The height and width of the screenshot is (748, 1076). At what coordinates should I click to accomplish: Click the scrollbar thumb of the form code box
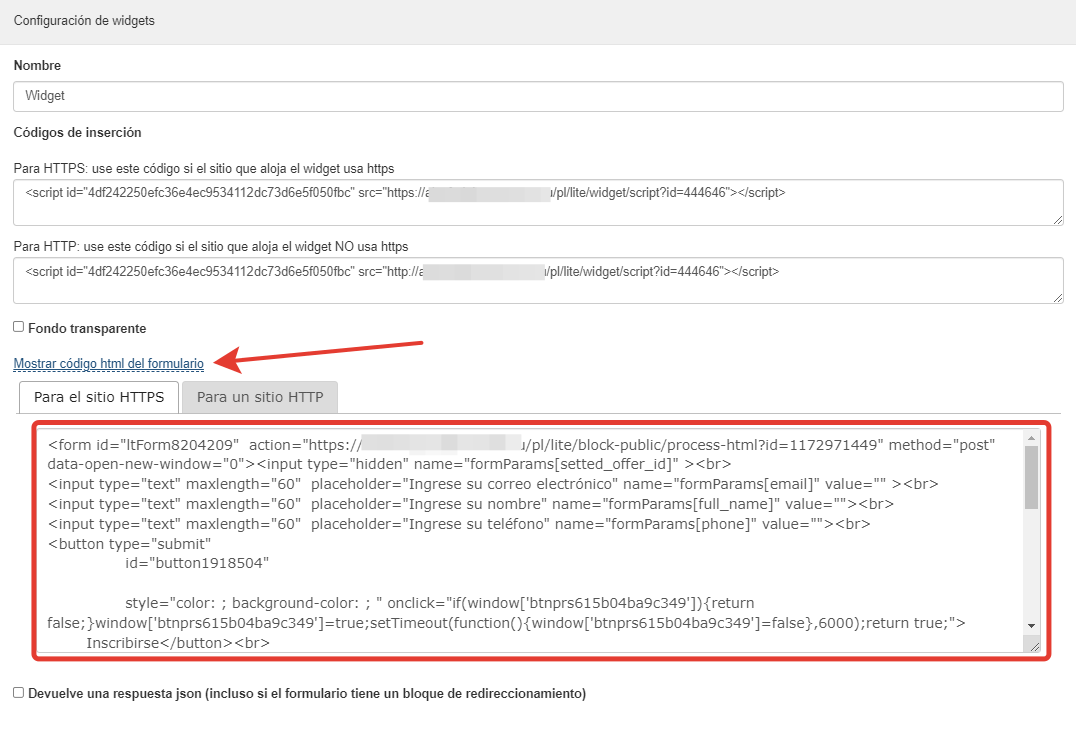(1031, 477)
